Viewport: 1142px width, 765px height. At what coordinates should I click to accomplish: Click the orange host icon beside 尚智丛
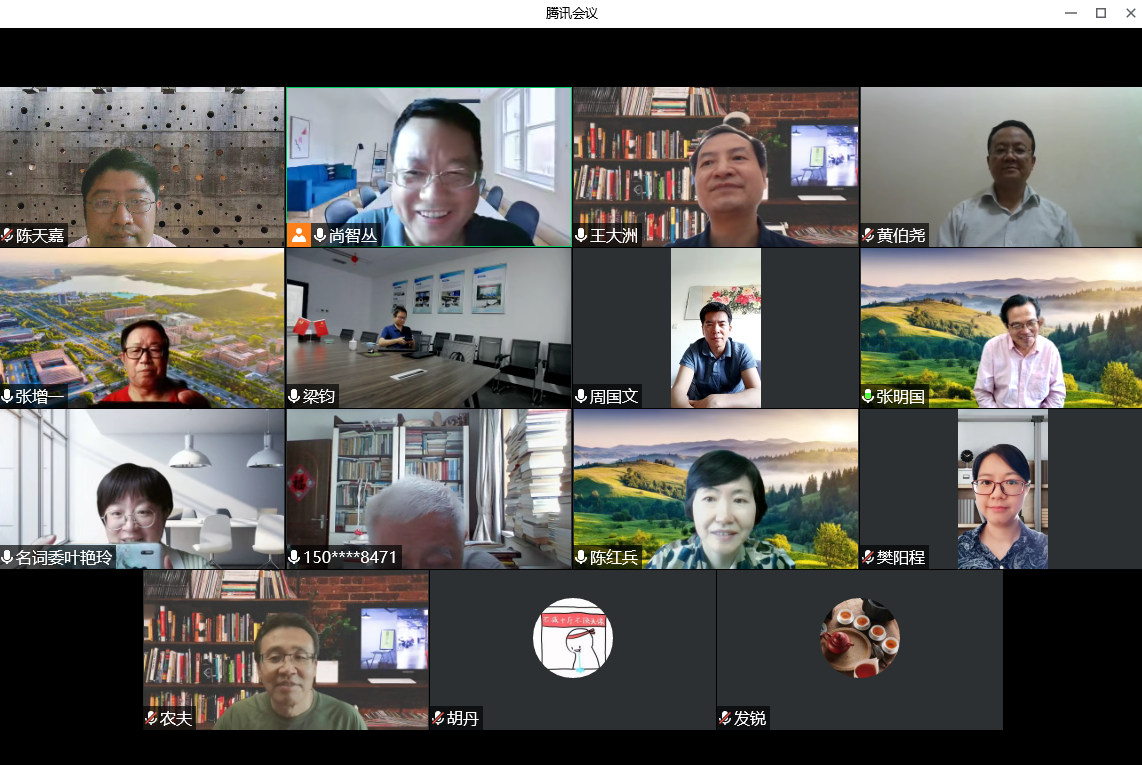pyautogui.click(x=298, y=236)
